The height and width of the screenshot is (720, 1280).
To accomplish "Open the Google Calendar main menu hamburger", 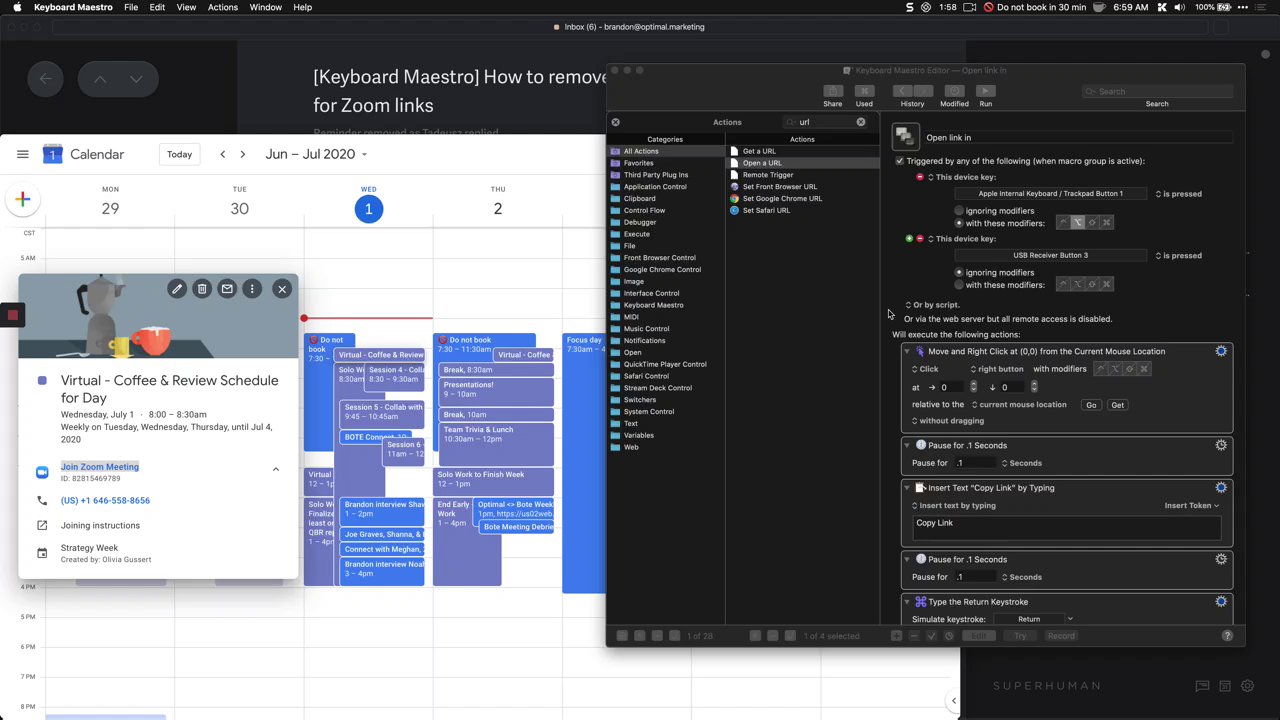I will (22, 154).
